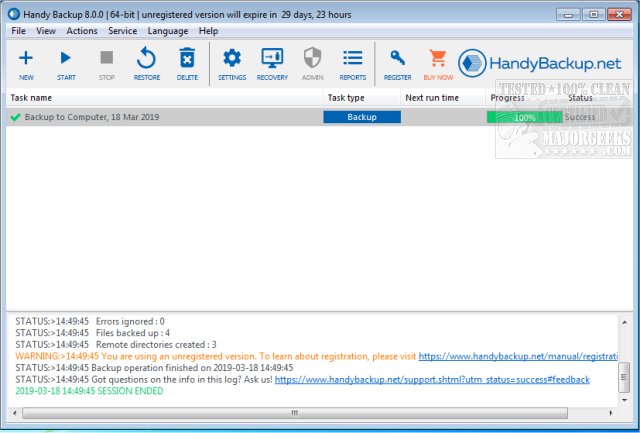
Task: Open the RESTORE tool
Action: 147,64
